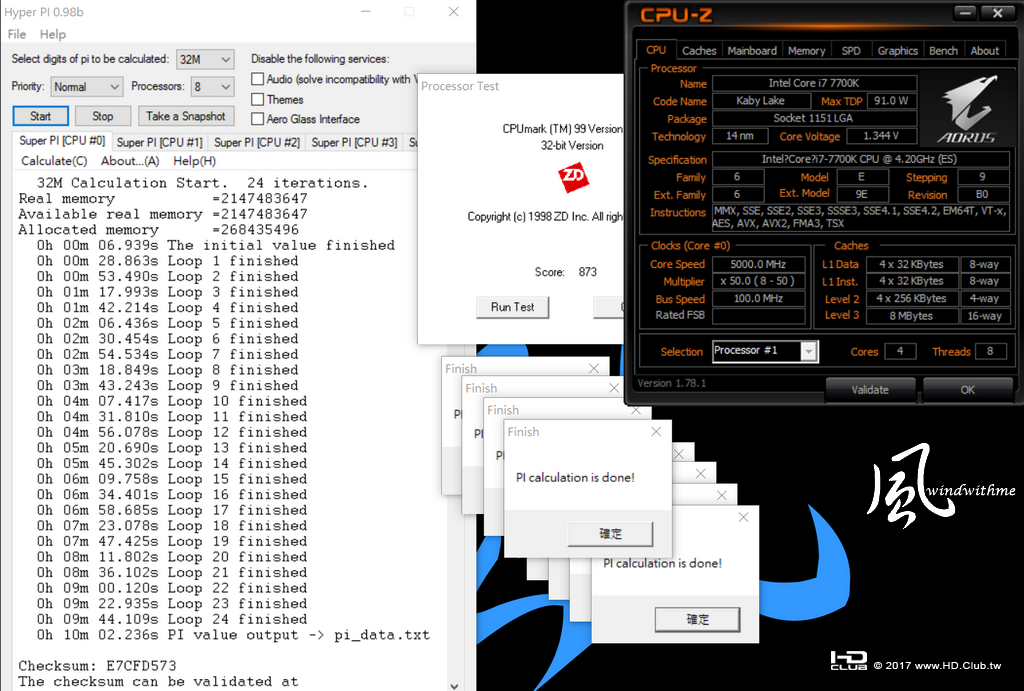The height and width of the screenshot is (691, 1024).
Task: Switch to the Mainboard tab
Action: (752, 50)
